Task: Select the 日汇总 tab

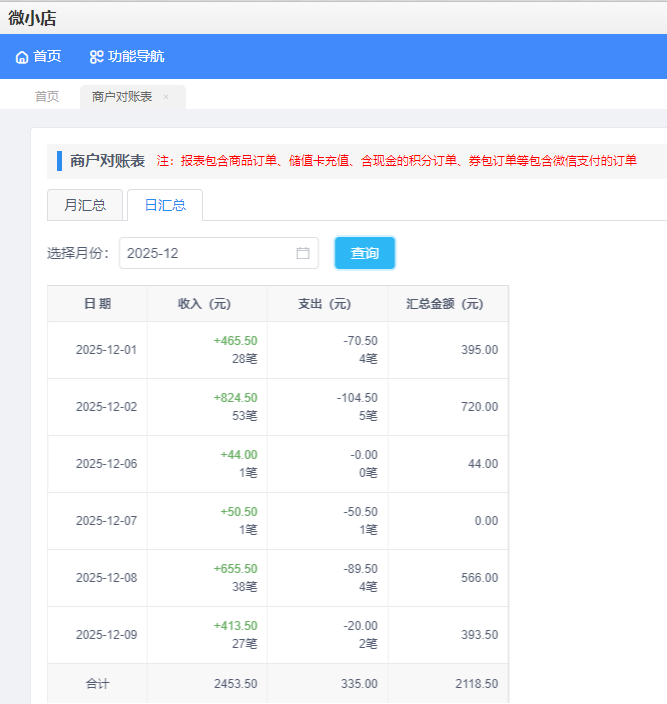Action: click(165, 205)
